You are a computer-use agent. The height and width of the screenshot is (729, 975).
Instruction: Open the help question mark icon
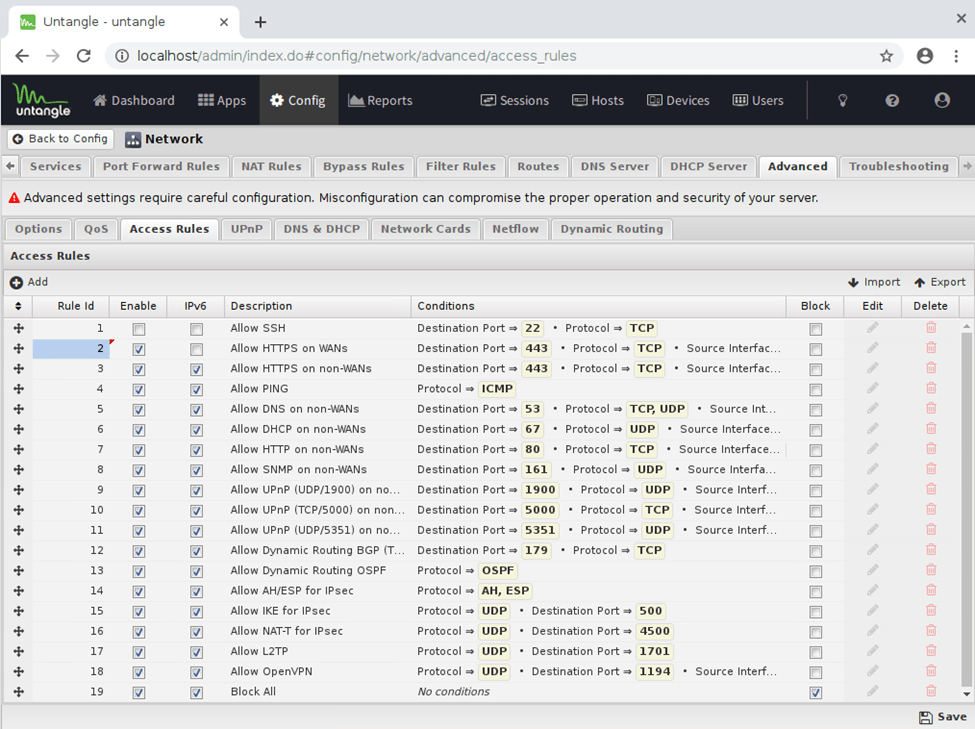tap(892, 100)
